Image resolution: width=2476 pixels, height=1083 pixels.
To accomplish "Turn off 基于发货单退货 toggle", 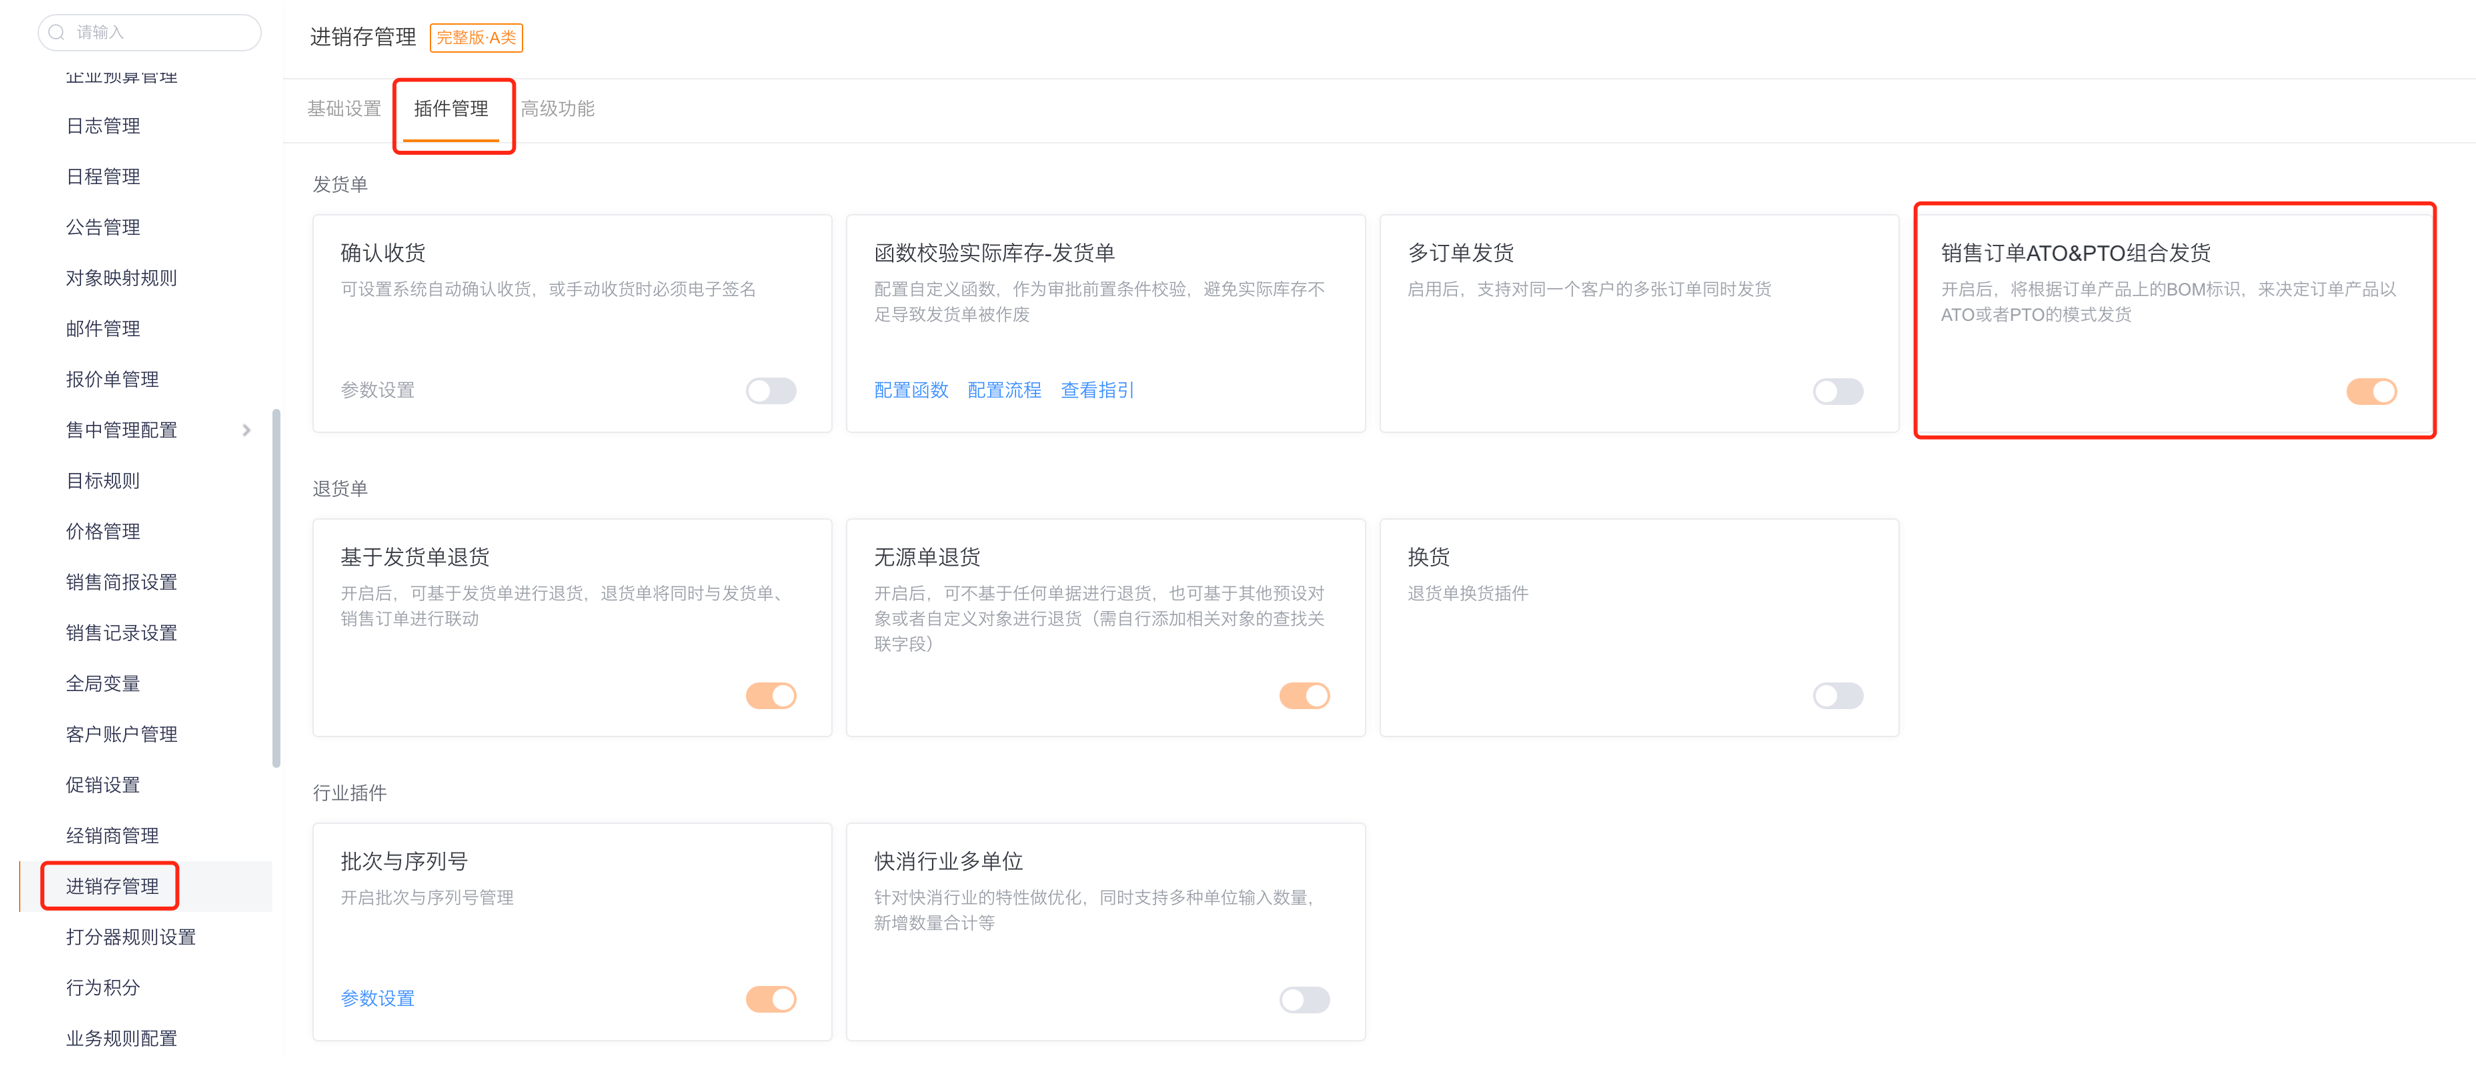I will point(770,695).
